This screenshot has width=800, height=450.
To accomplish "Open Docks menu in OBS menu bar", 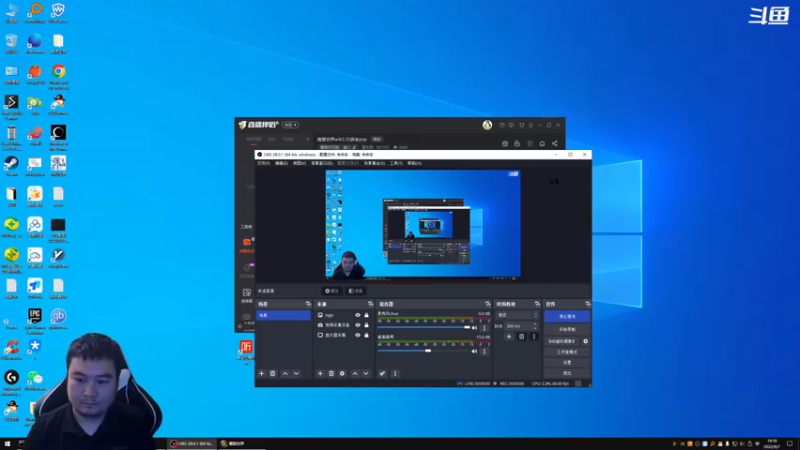I will coord(321,163).
